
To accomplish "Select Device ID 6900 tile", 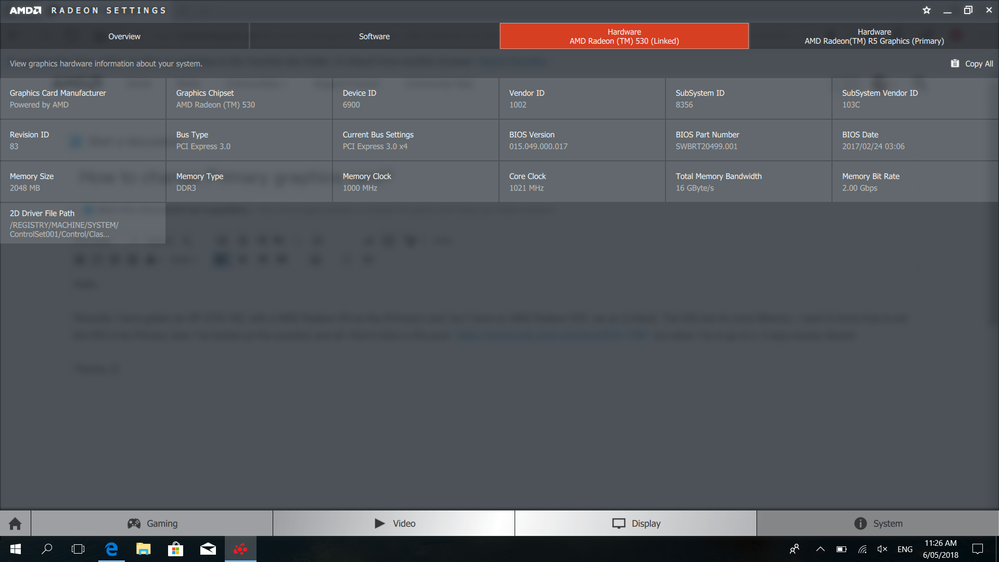I will [416, 99].
